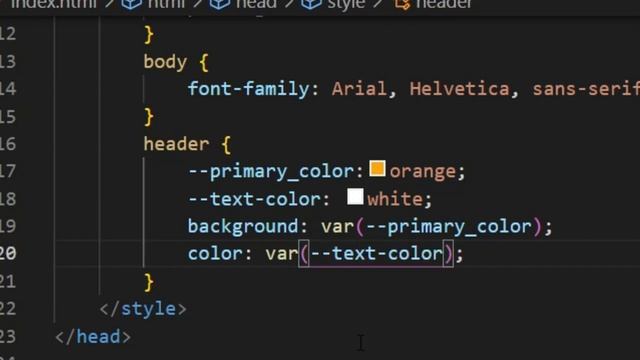Click '--text-color' inside var() on line 20
Viewport: 640px width, 360px height.
tap(377, 253)
